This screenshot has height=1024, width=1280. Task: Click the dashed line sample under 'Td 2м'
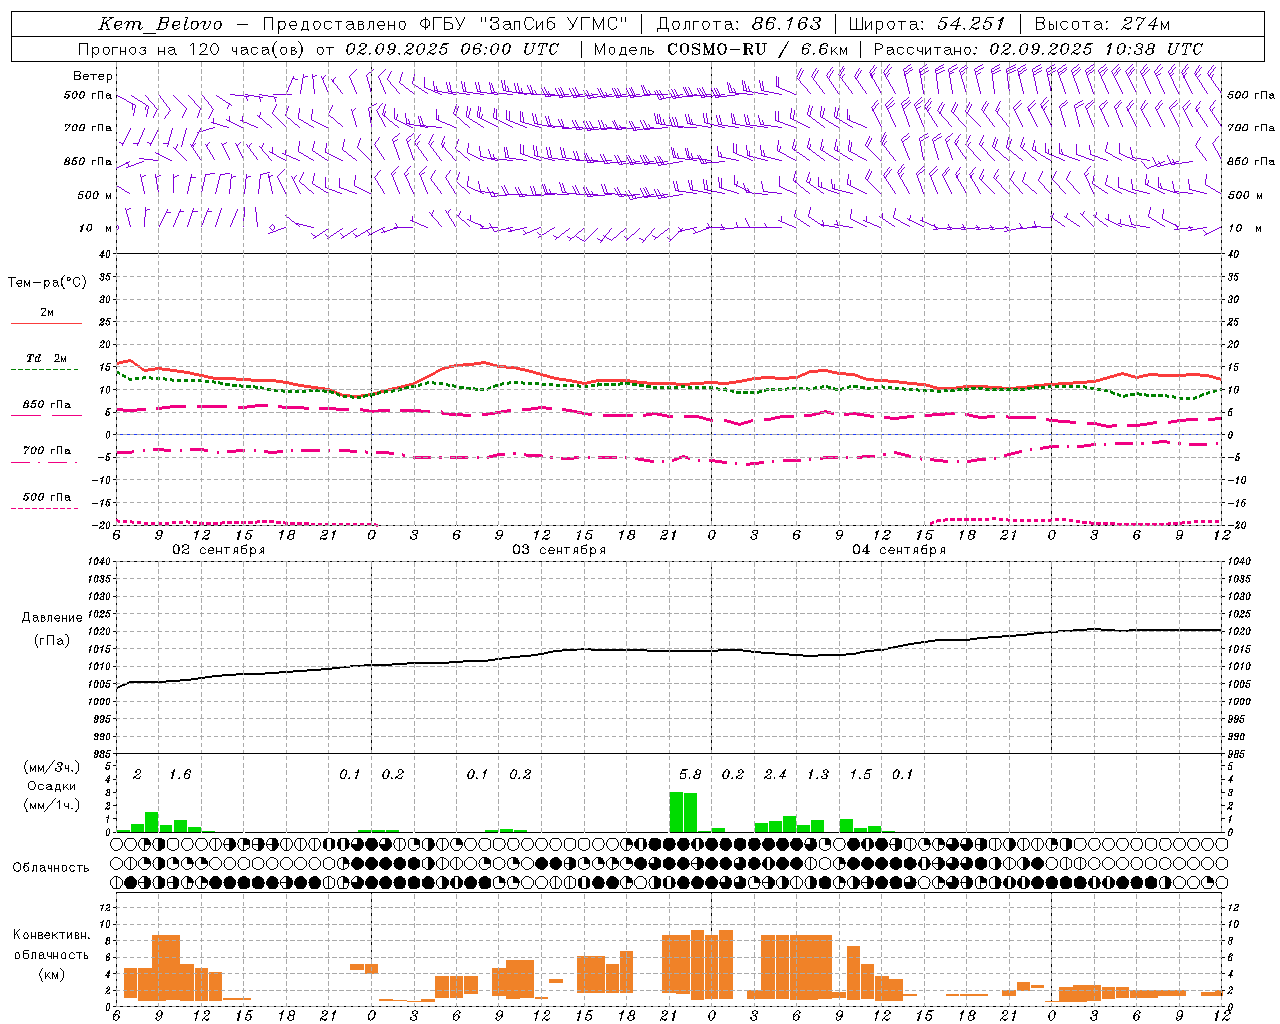click(45, 370)
